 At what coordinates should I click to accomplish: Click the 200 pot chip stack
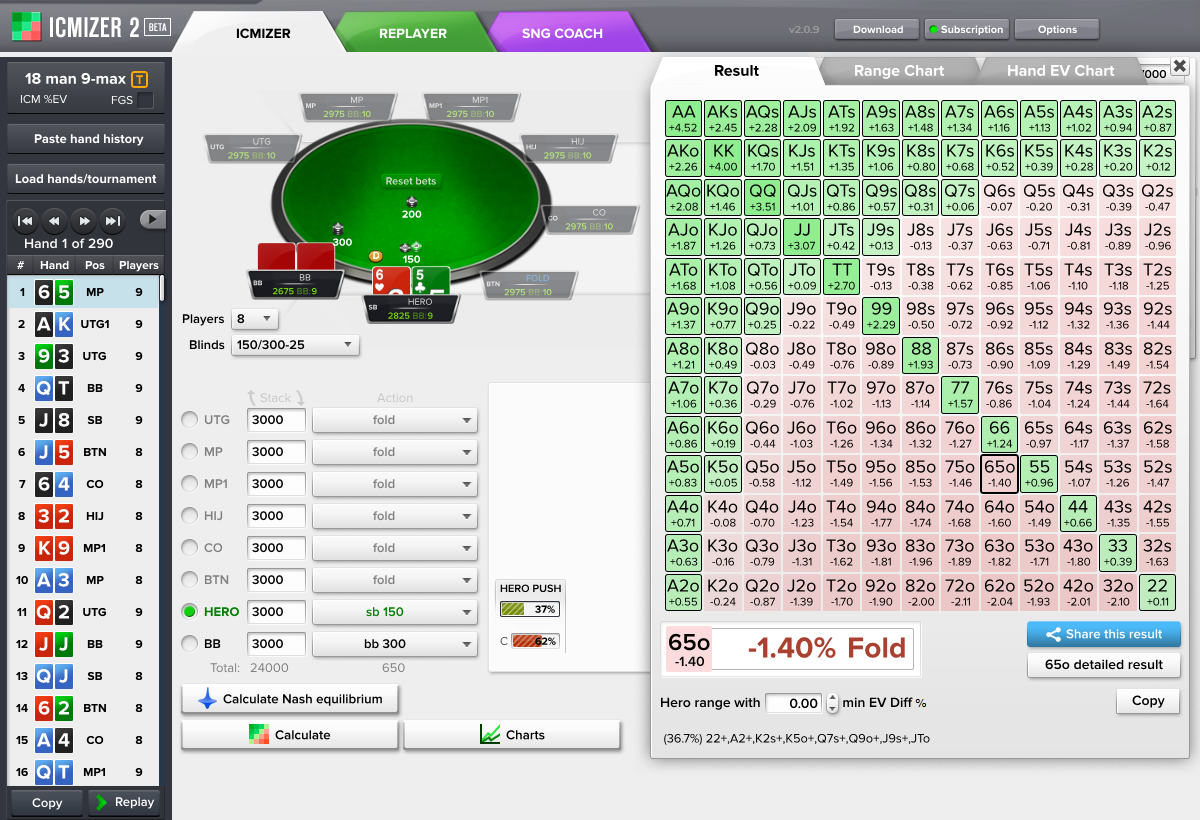click(411, 201)
